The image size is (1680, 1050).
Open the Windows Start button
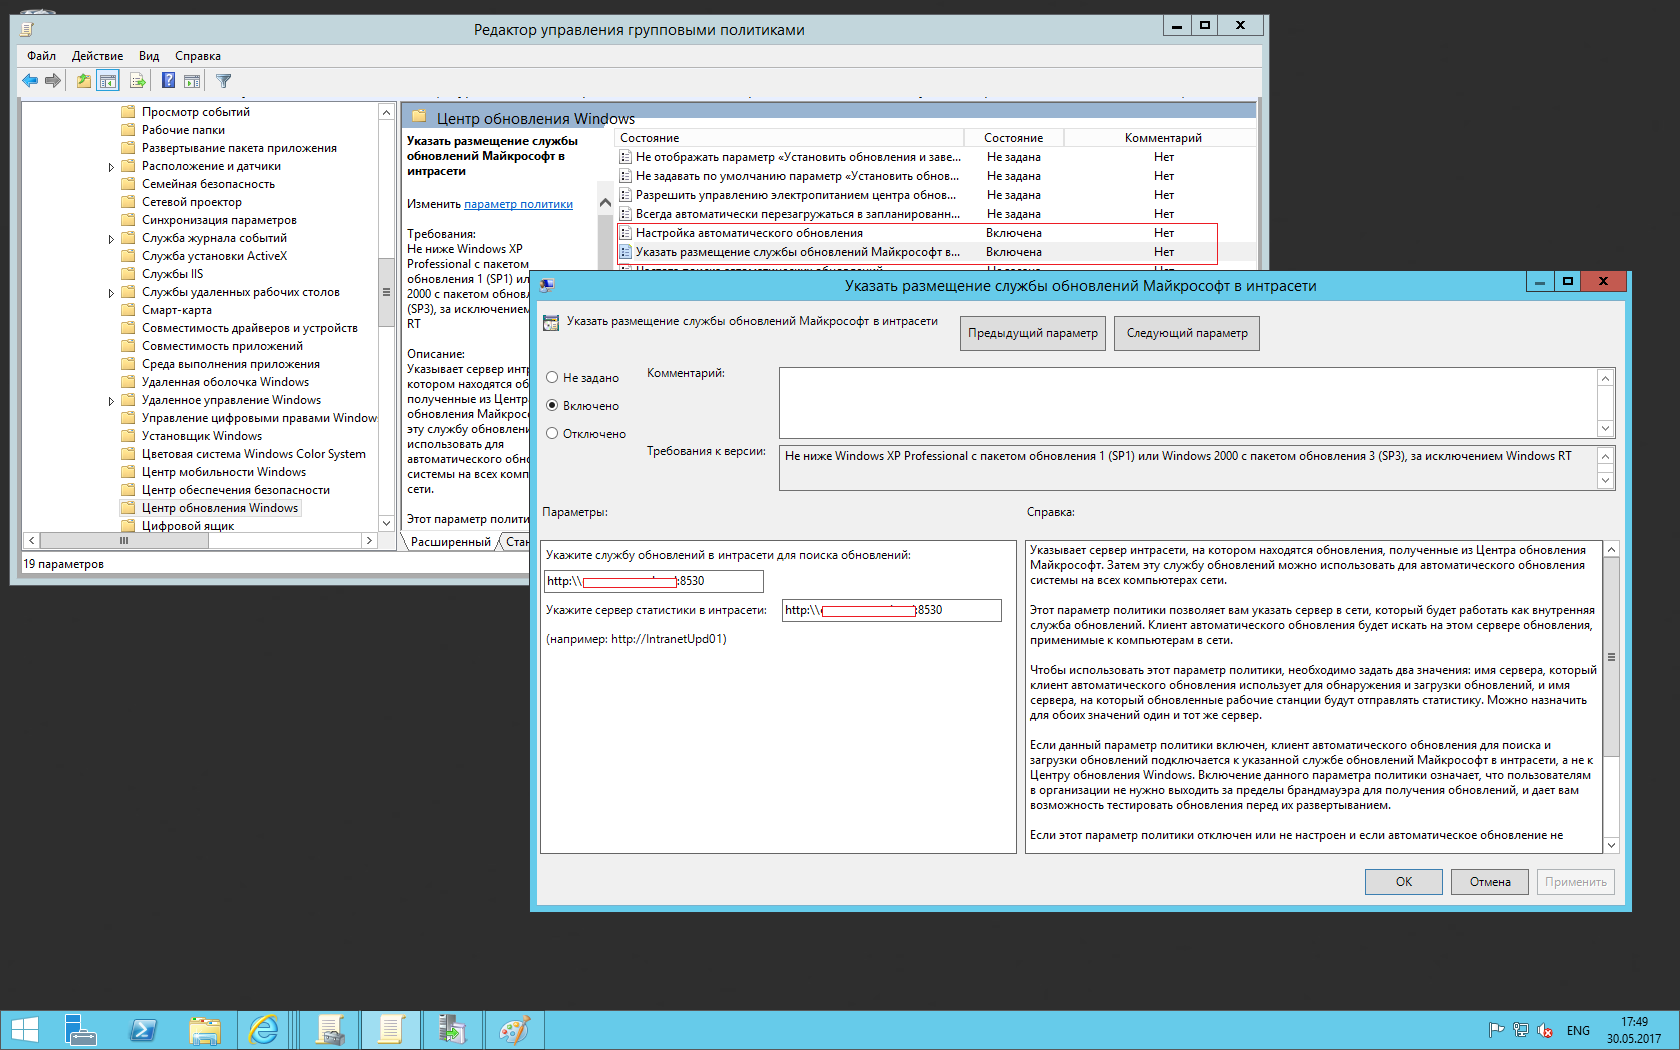tap(24, 1030)
